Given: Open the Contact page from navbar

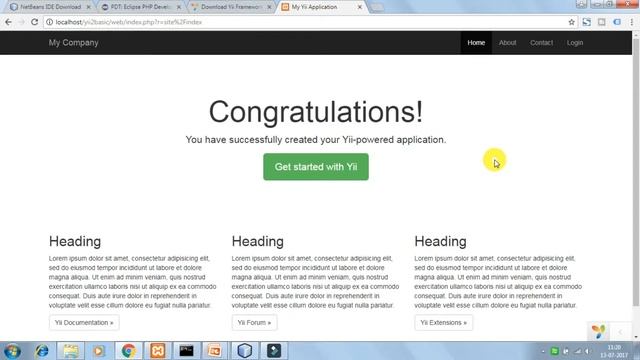Looking at the screenshot, I should click(541, 42).
